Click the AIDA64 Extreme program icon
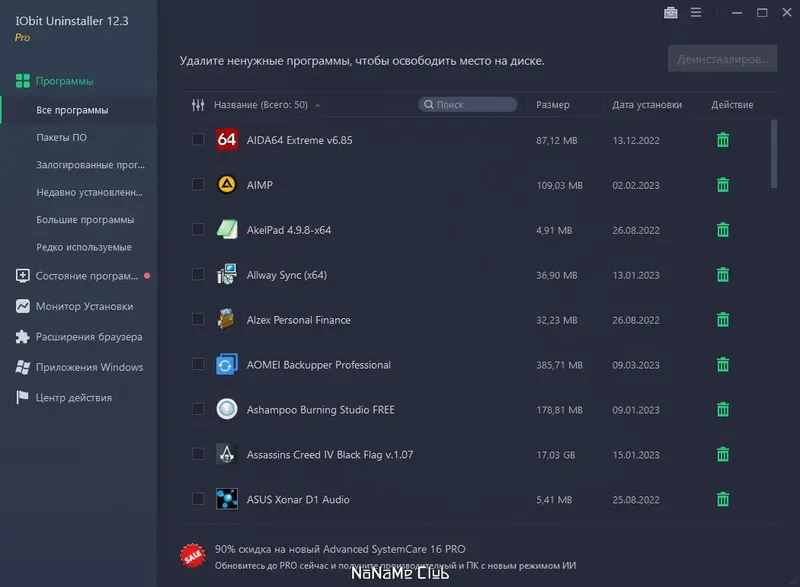The image size is (800, 587). coord(225,140)
